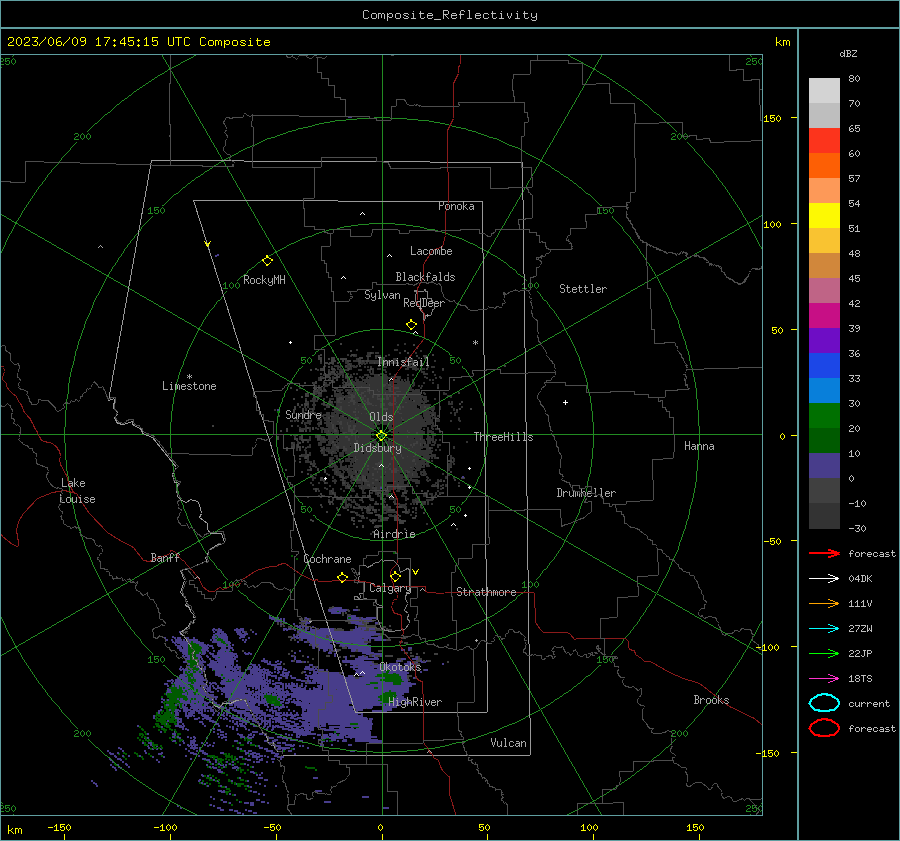Click the green 22JP arrow icon
This screenshot has width=900, height=841.
(x=824, y=653)
